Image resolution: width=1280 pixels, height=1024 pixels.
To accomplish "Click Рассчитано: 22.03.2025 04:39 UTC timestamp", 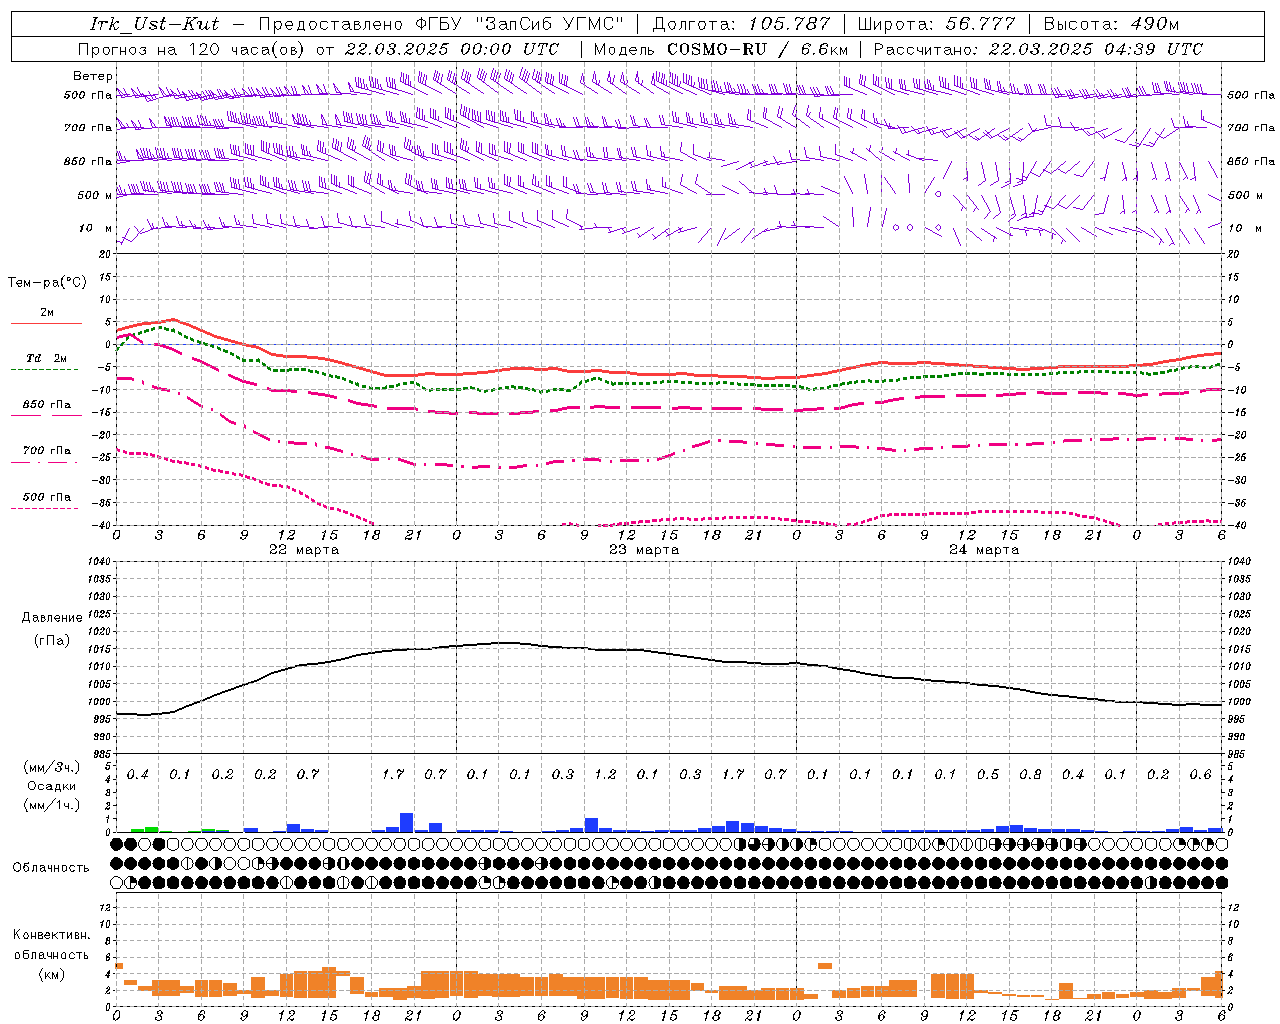I will click(1038, 48).
